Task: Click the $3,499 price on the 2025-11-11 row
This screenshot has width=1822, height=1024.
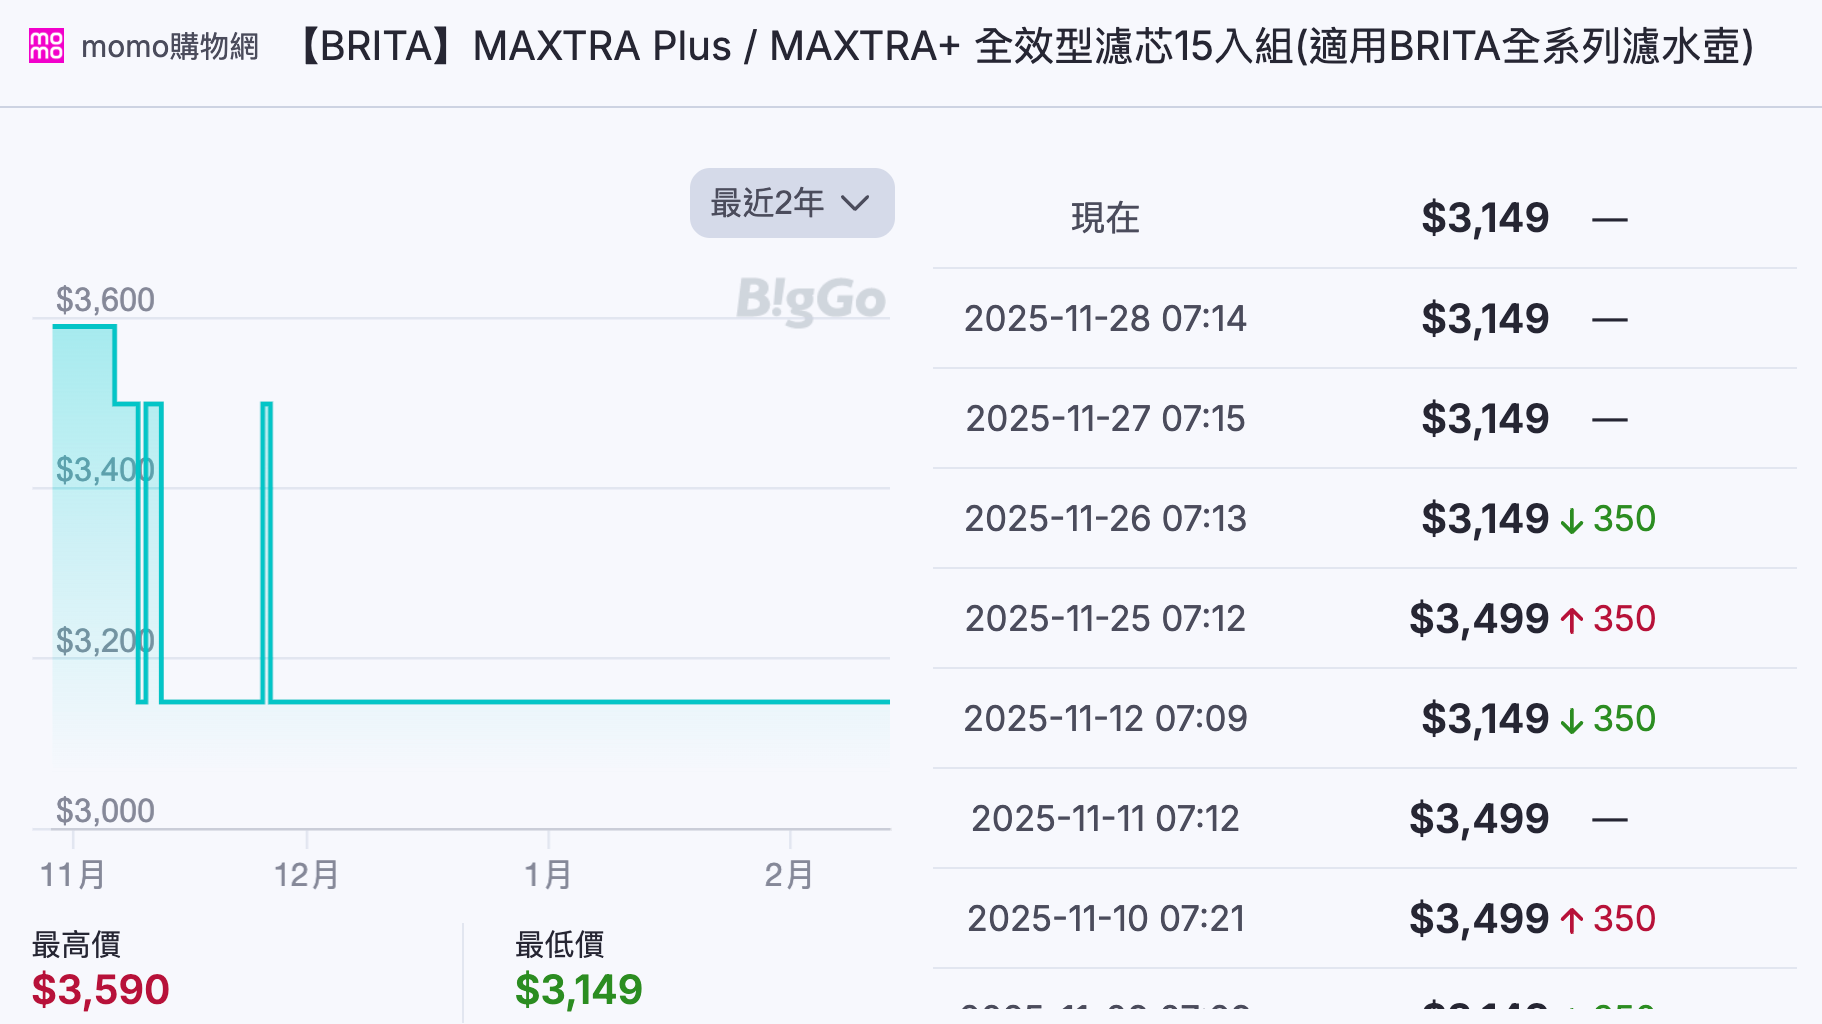Action: coord(1478,817)
